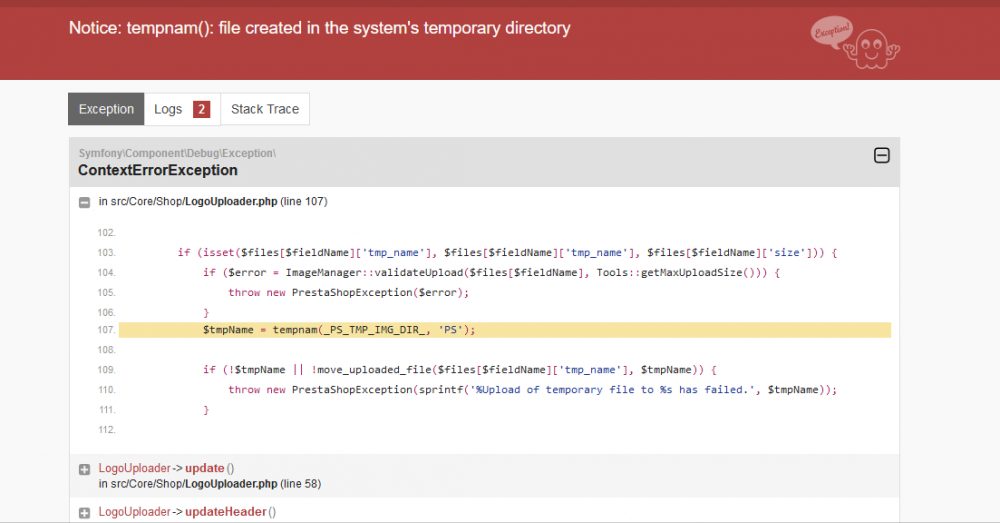1000x523 pixels.
Task: Click the ImageManager::validateUpload code line
Action: (490, 272)
